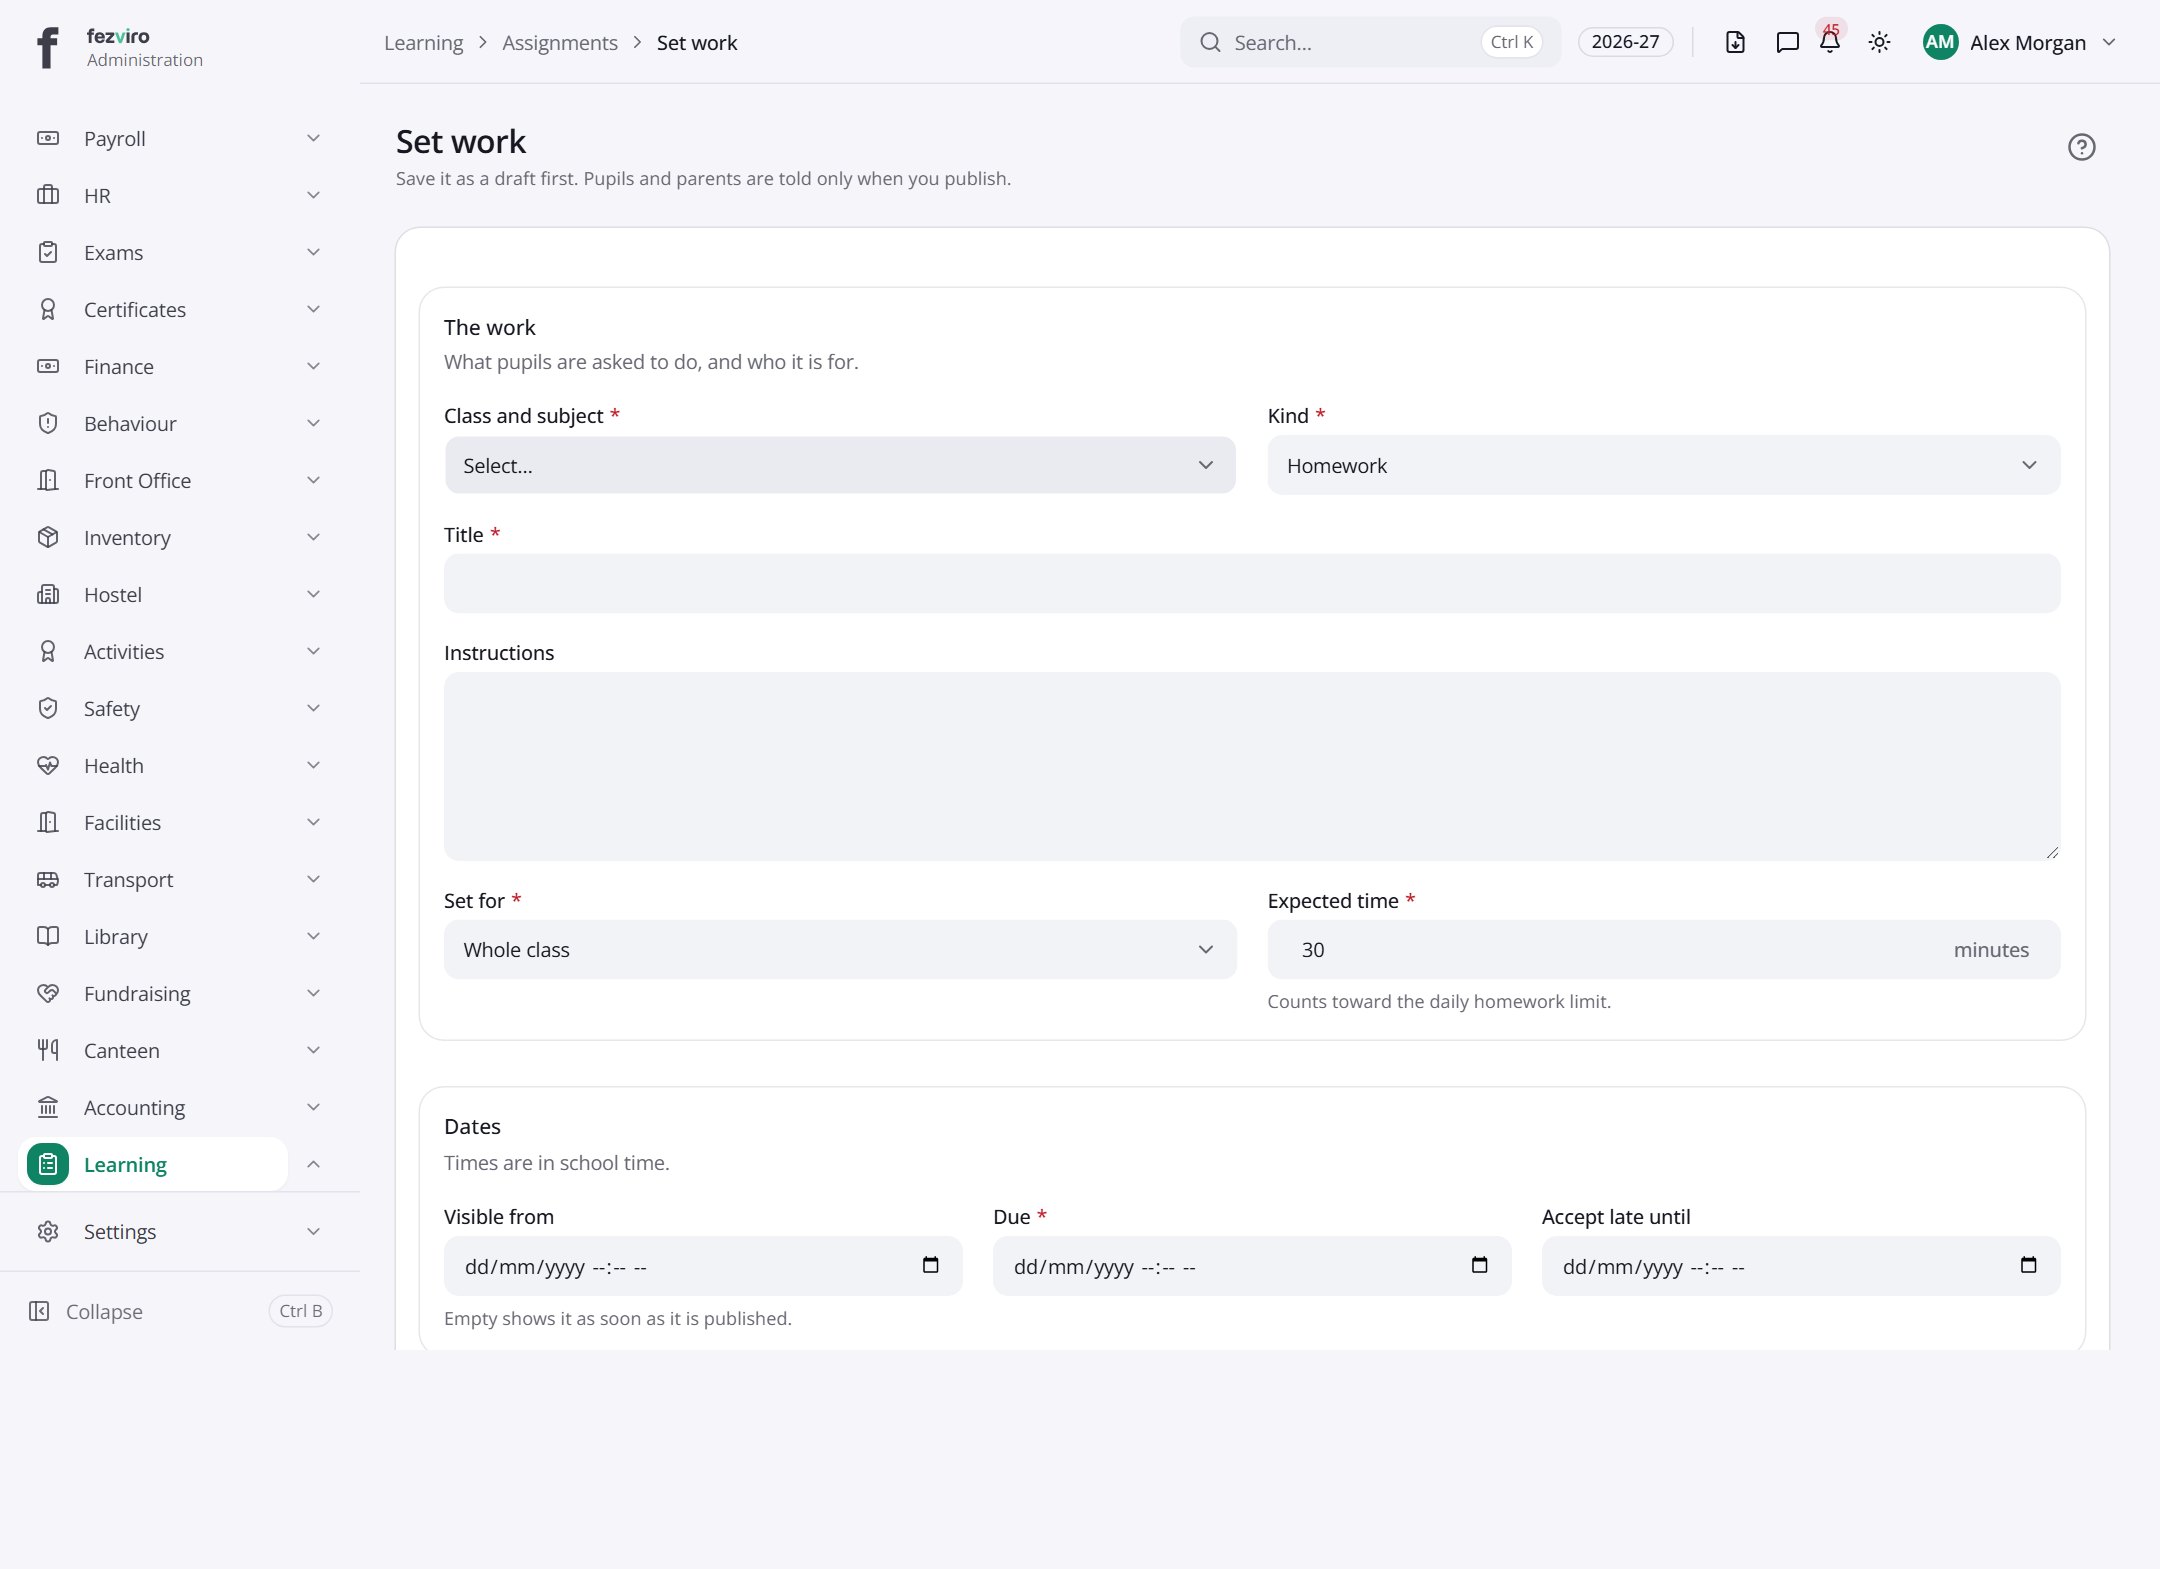Click the Payroll sidebar icon
Viewport: 2160px width, 1569px height.
(48, 138)
